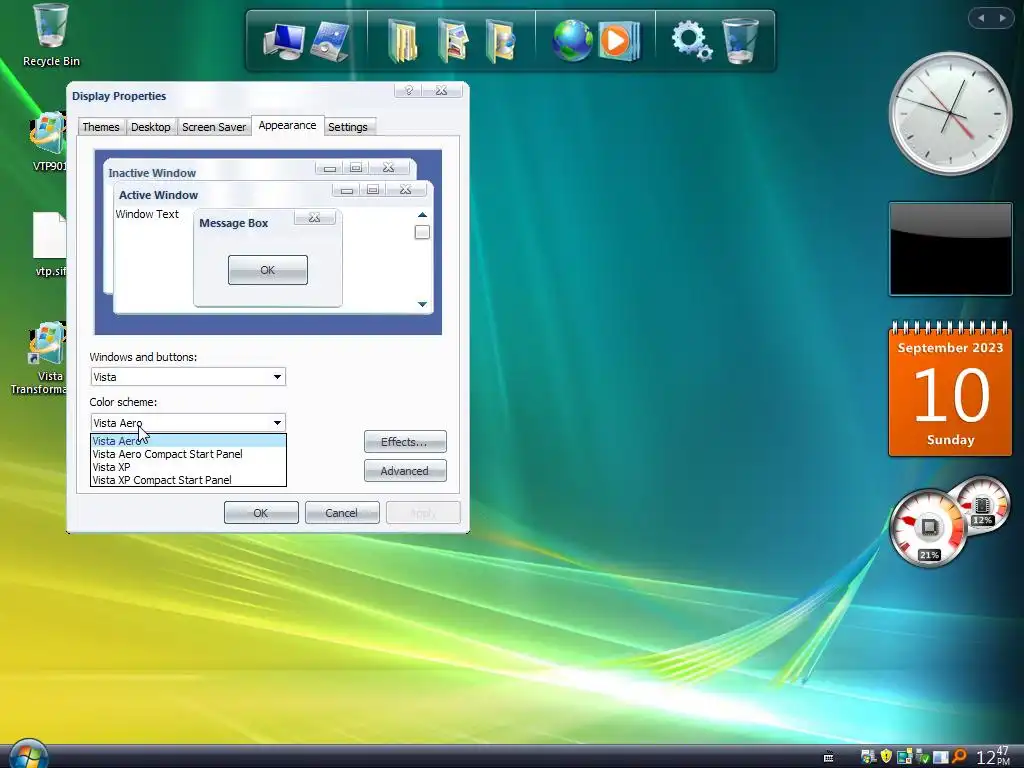The height and width of the screenshot is (768, 1024).
Task: Click the dialog's OK button at the bottom
Action: pyautogui.click(x=261, y=513)
